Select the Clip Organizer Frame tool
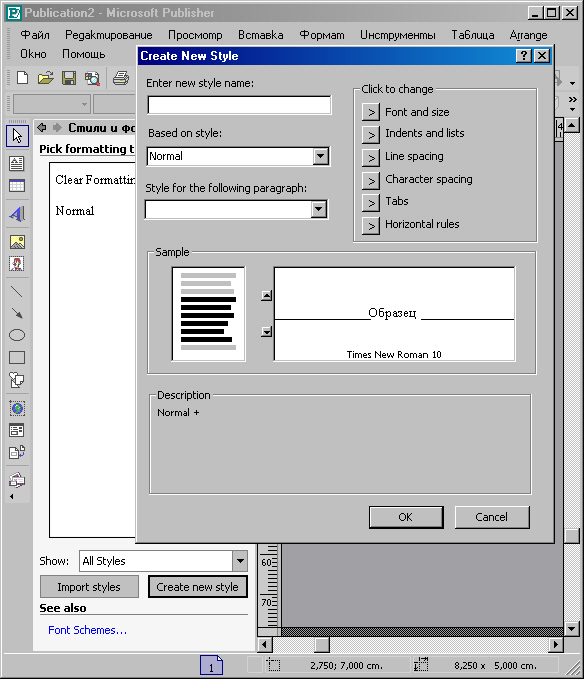Viewport: 584px width, 679px height. [x=17, y=263]
